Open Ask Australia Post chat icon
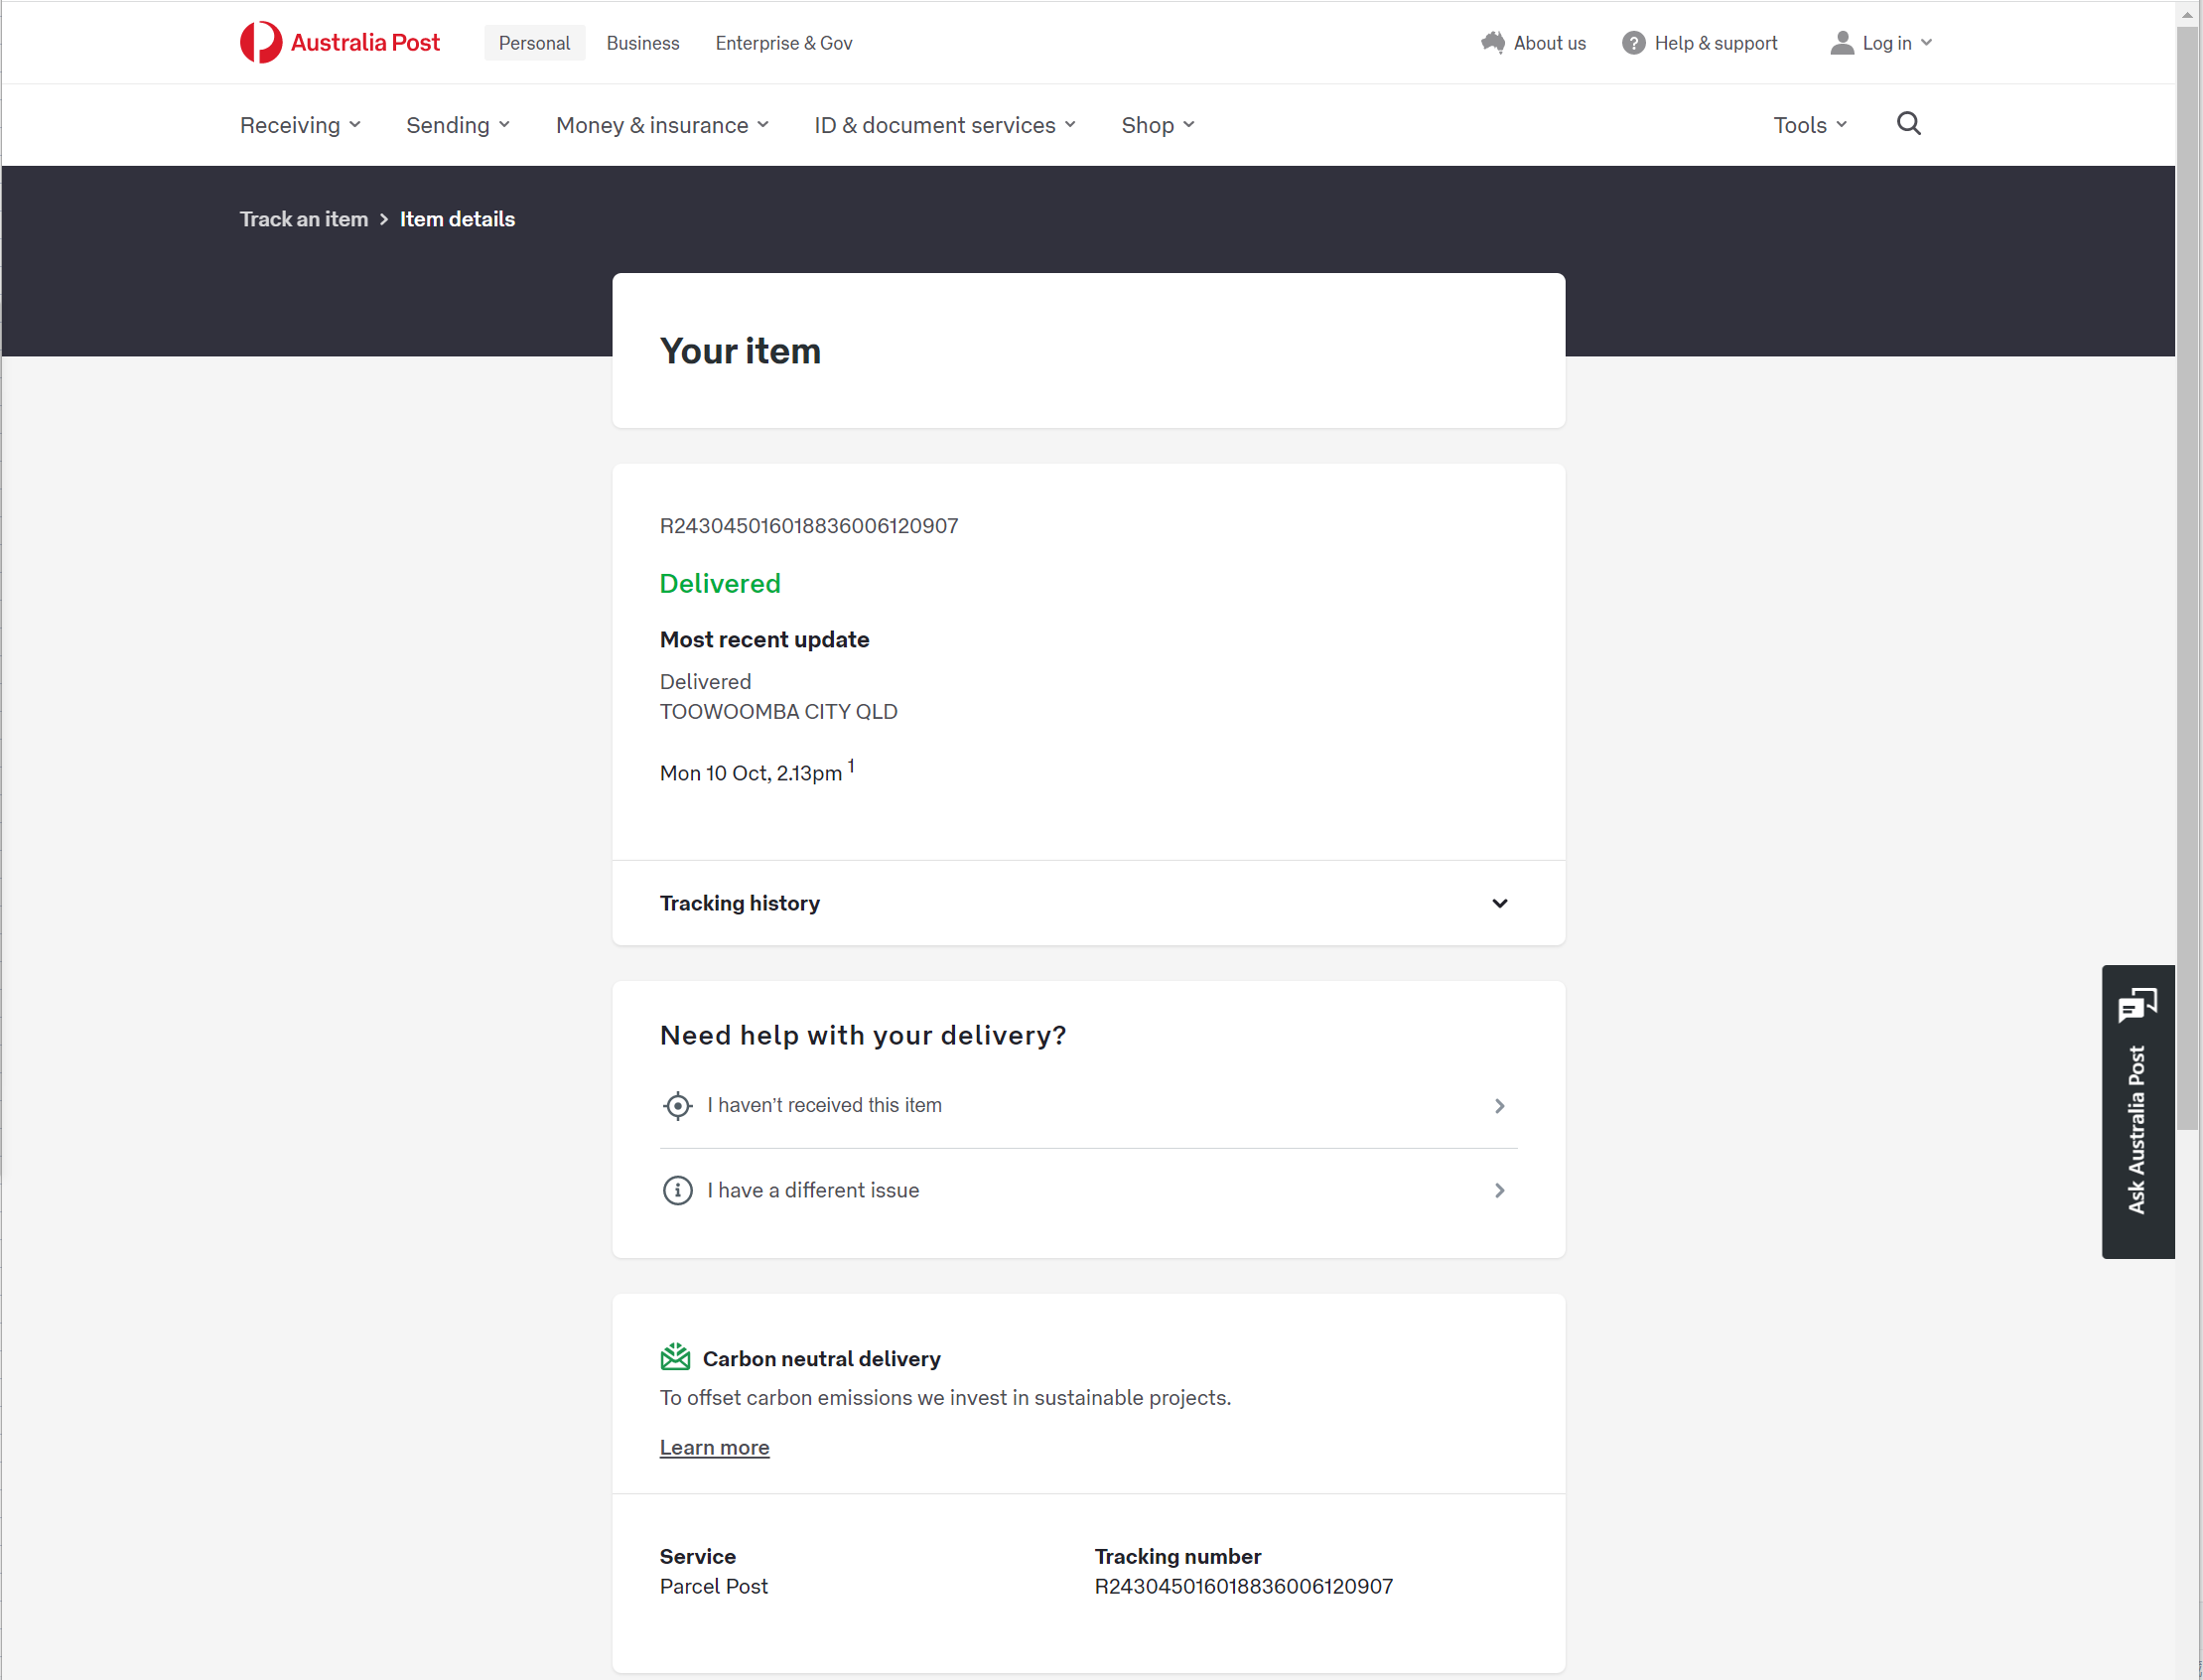This screenshot has height=1680, width=2203. tap(2137, 1005)
